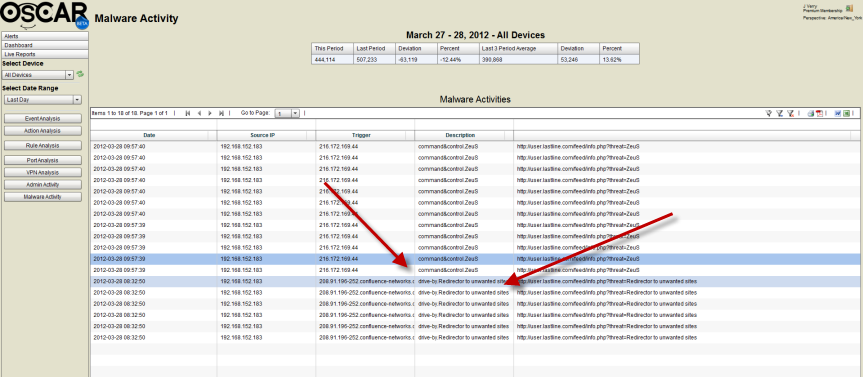The height and width of the screenshot is (377, 863).
Task: Click the This Period value 444,114
Action: [325, 59]
